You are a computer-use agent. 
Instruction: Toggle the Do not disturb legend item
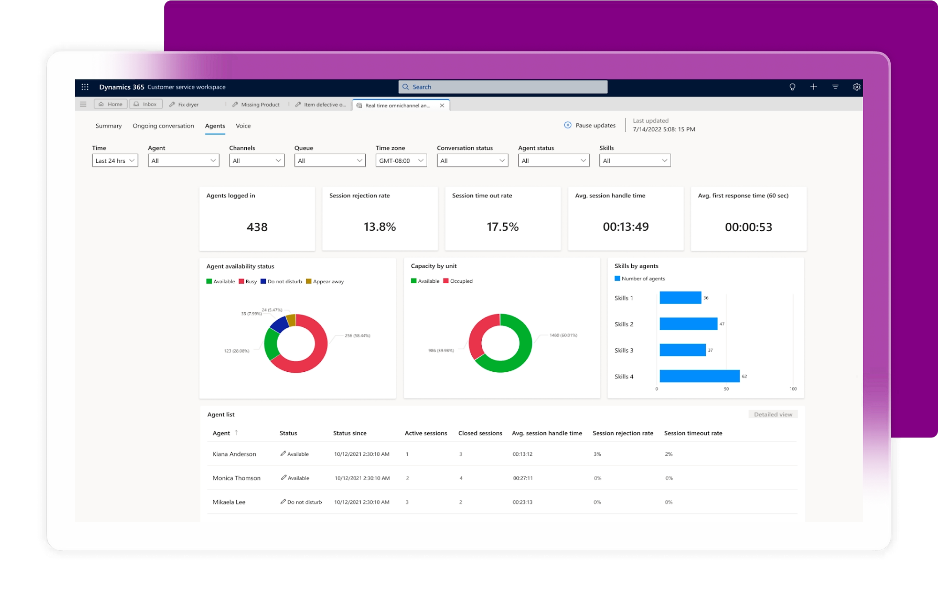coord(283,281)
